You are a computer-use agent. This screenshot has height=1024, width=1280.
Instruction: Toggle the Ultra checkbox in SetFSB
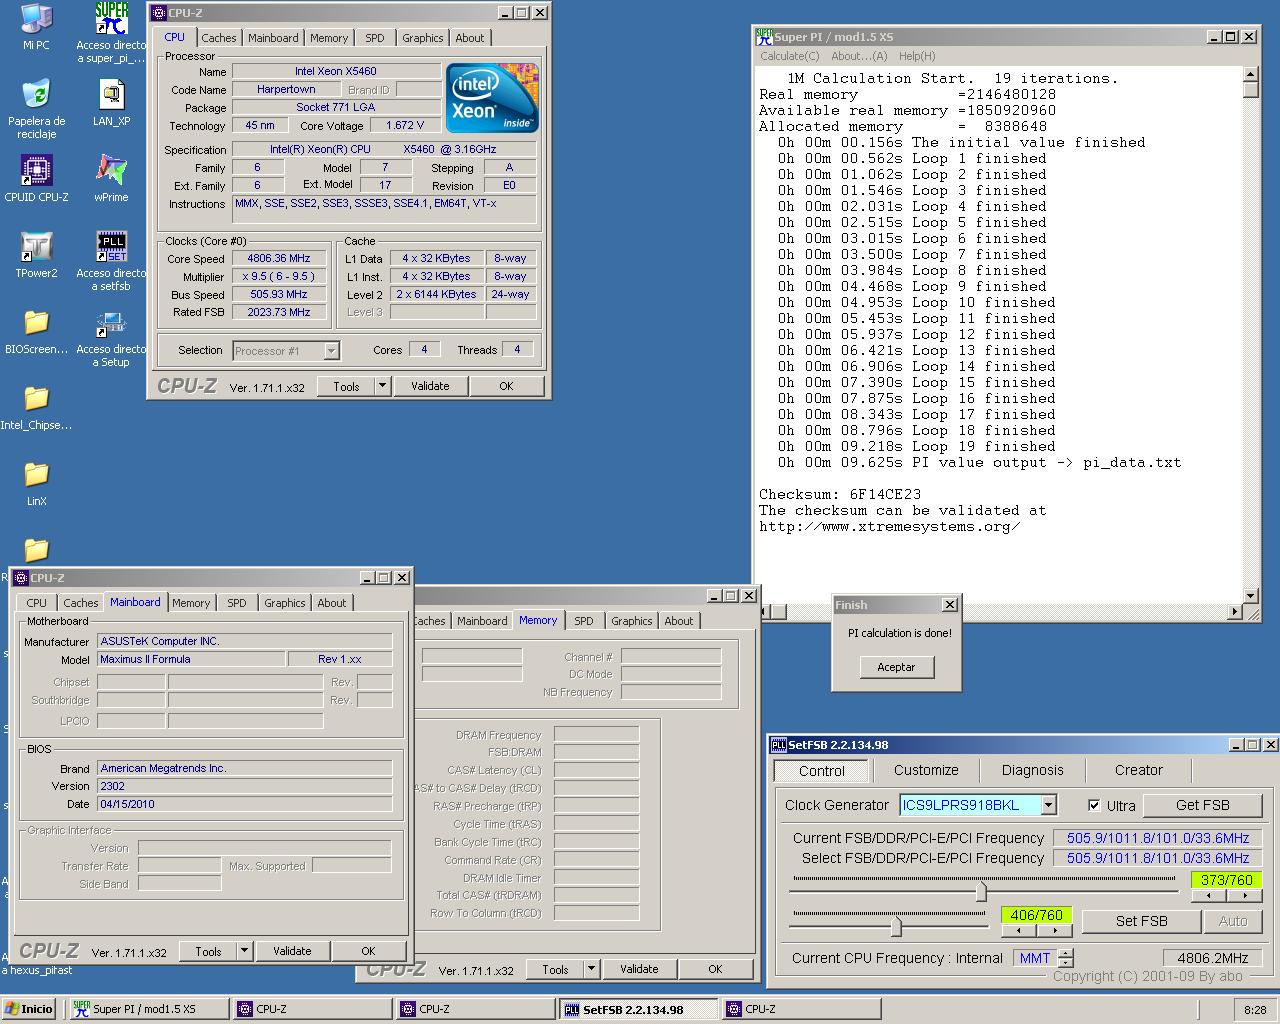click(1094, 805)
